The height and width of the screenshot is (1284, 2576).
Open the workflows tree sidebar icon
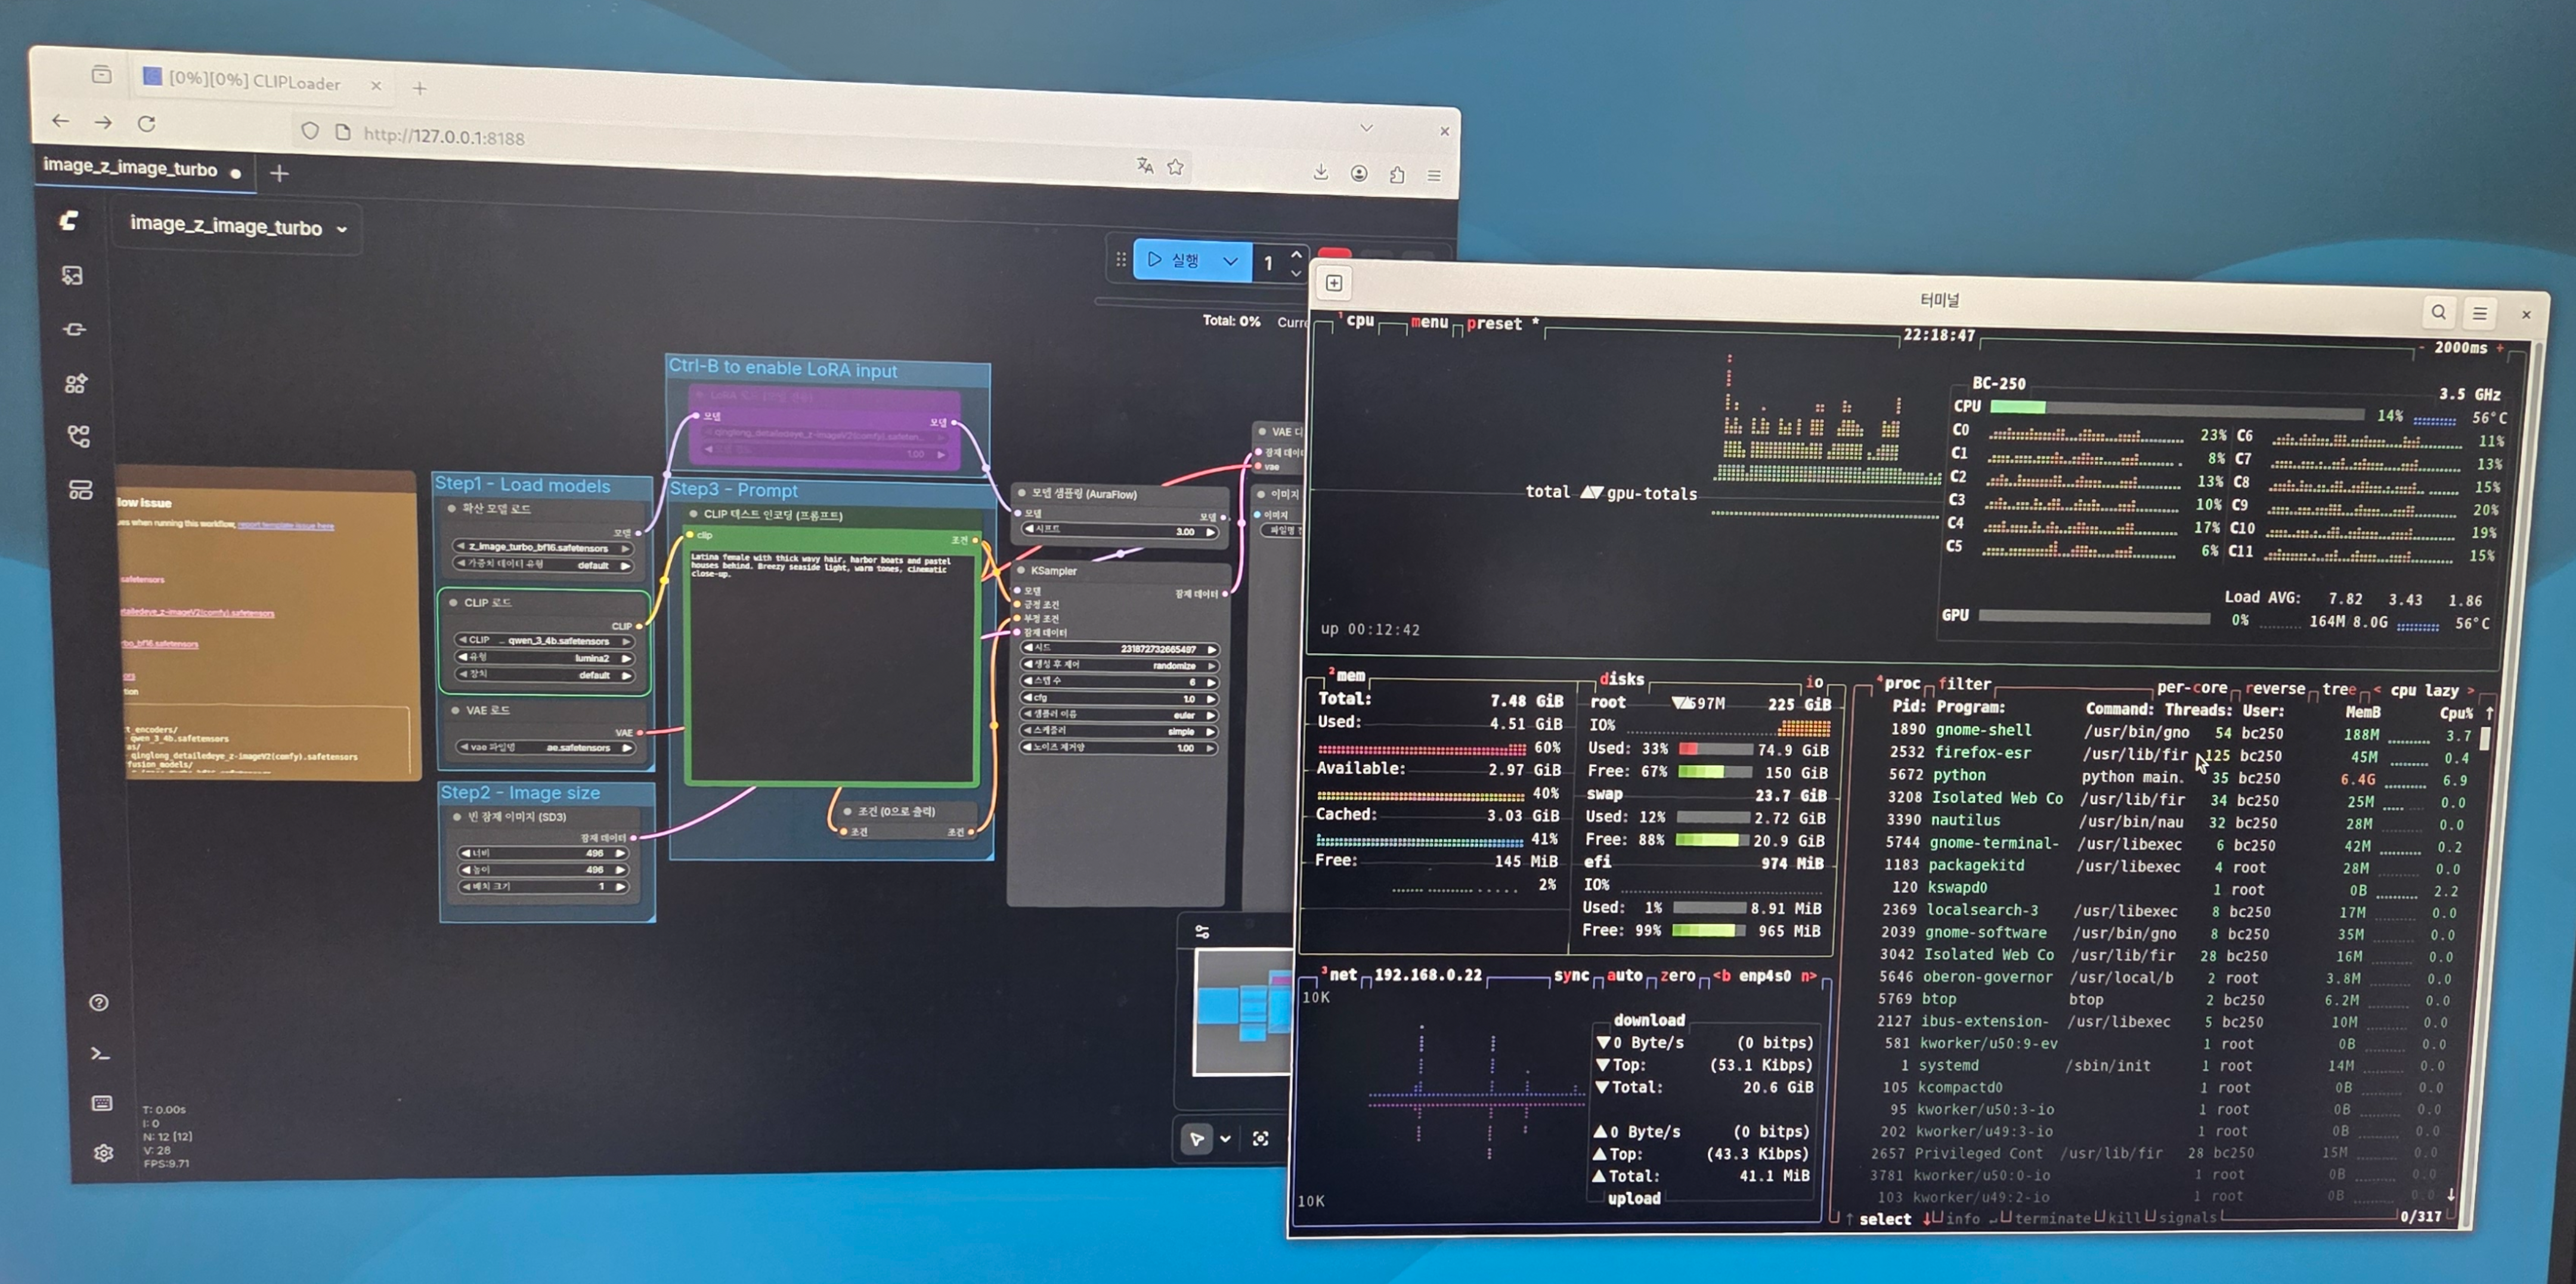coord(78,436)
